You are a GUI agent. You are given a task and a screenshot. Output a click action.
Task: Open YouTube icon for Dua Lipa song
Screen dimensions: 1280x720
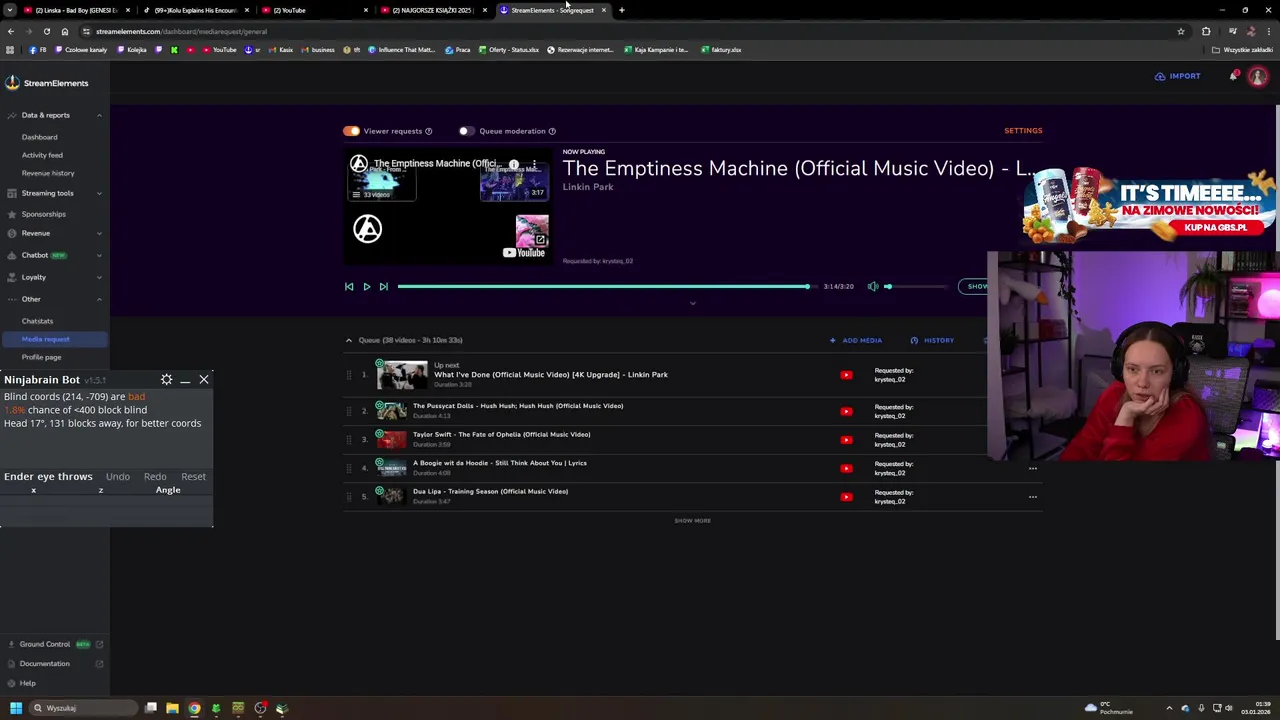pyautogui.click(x=846, y=497)
